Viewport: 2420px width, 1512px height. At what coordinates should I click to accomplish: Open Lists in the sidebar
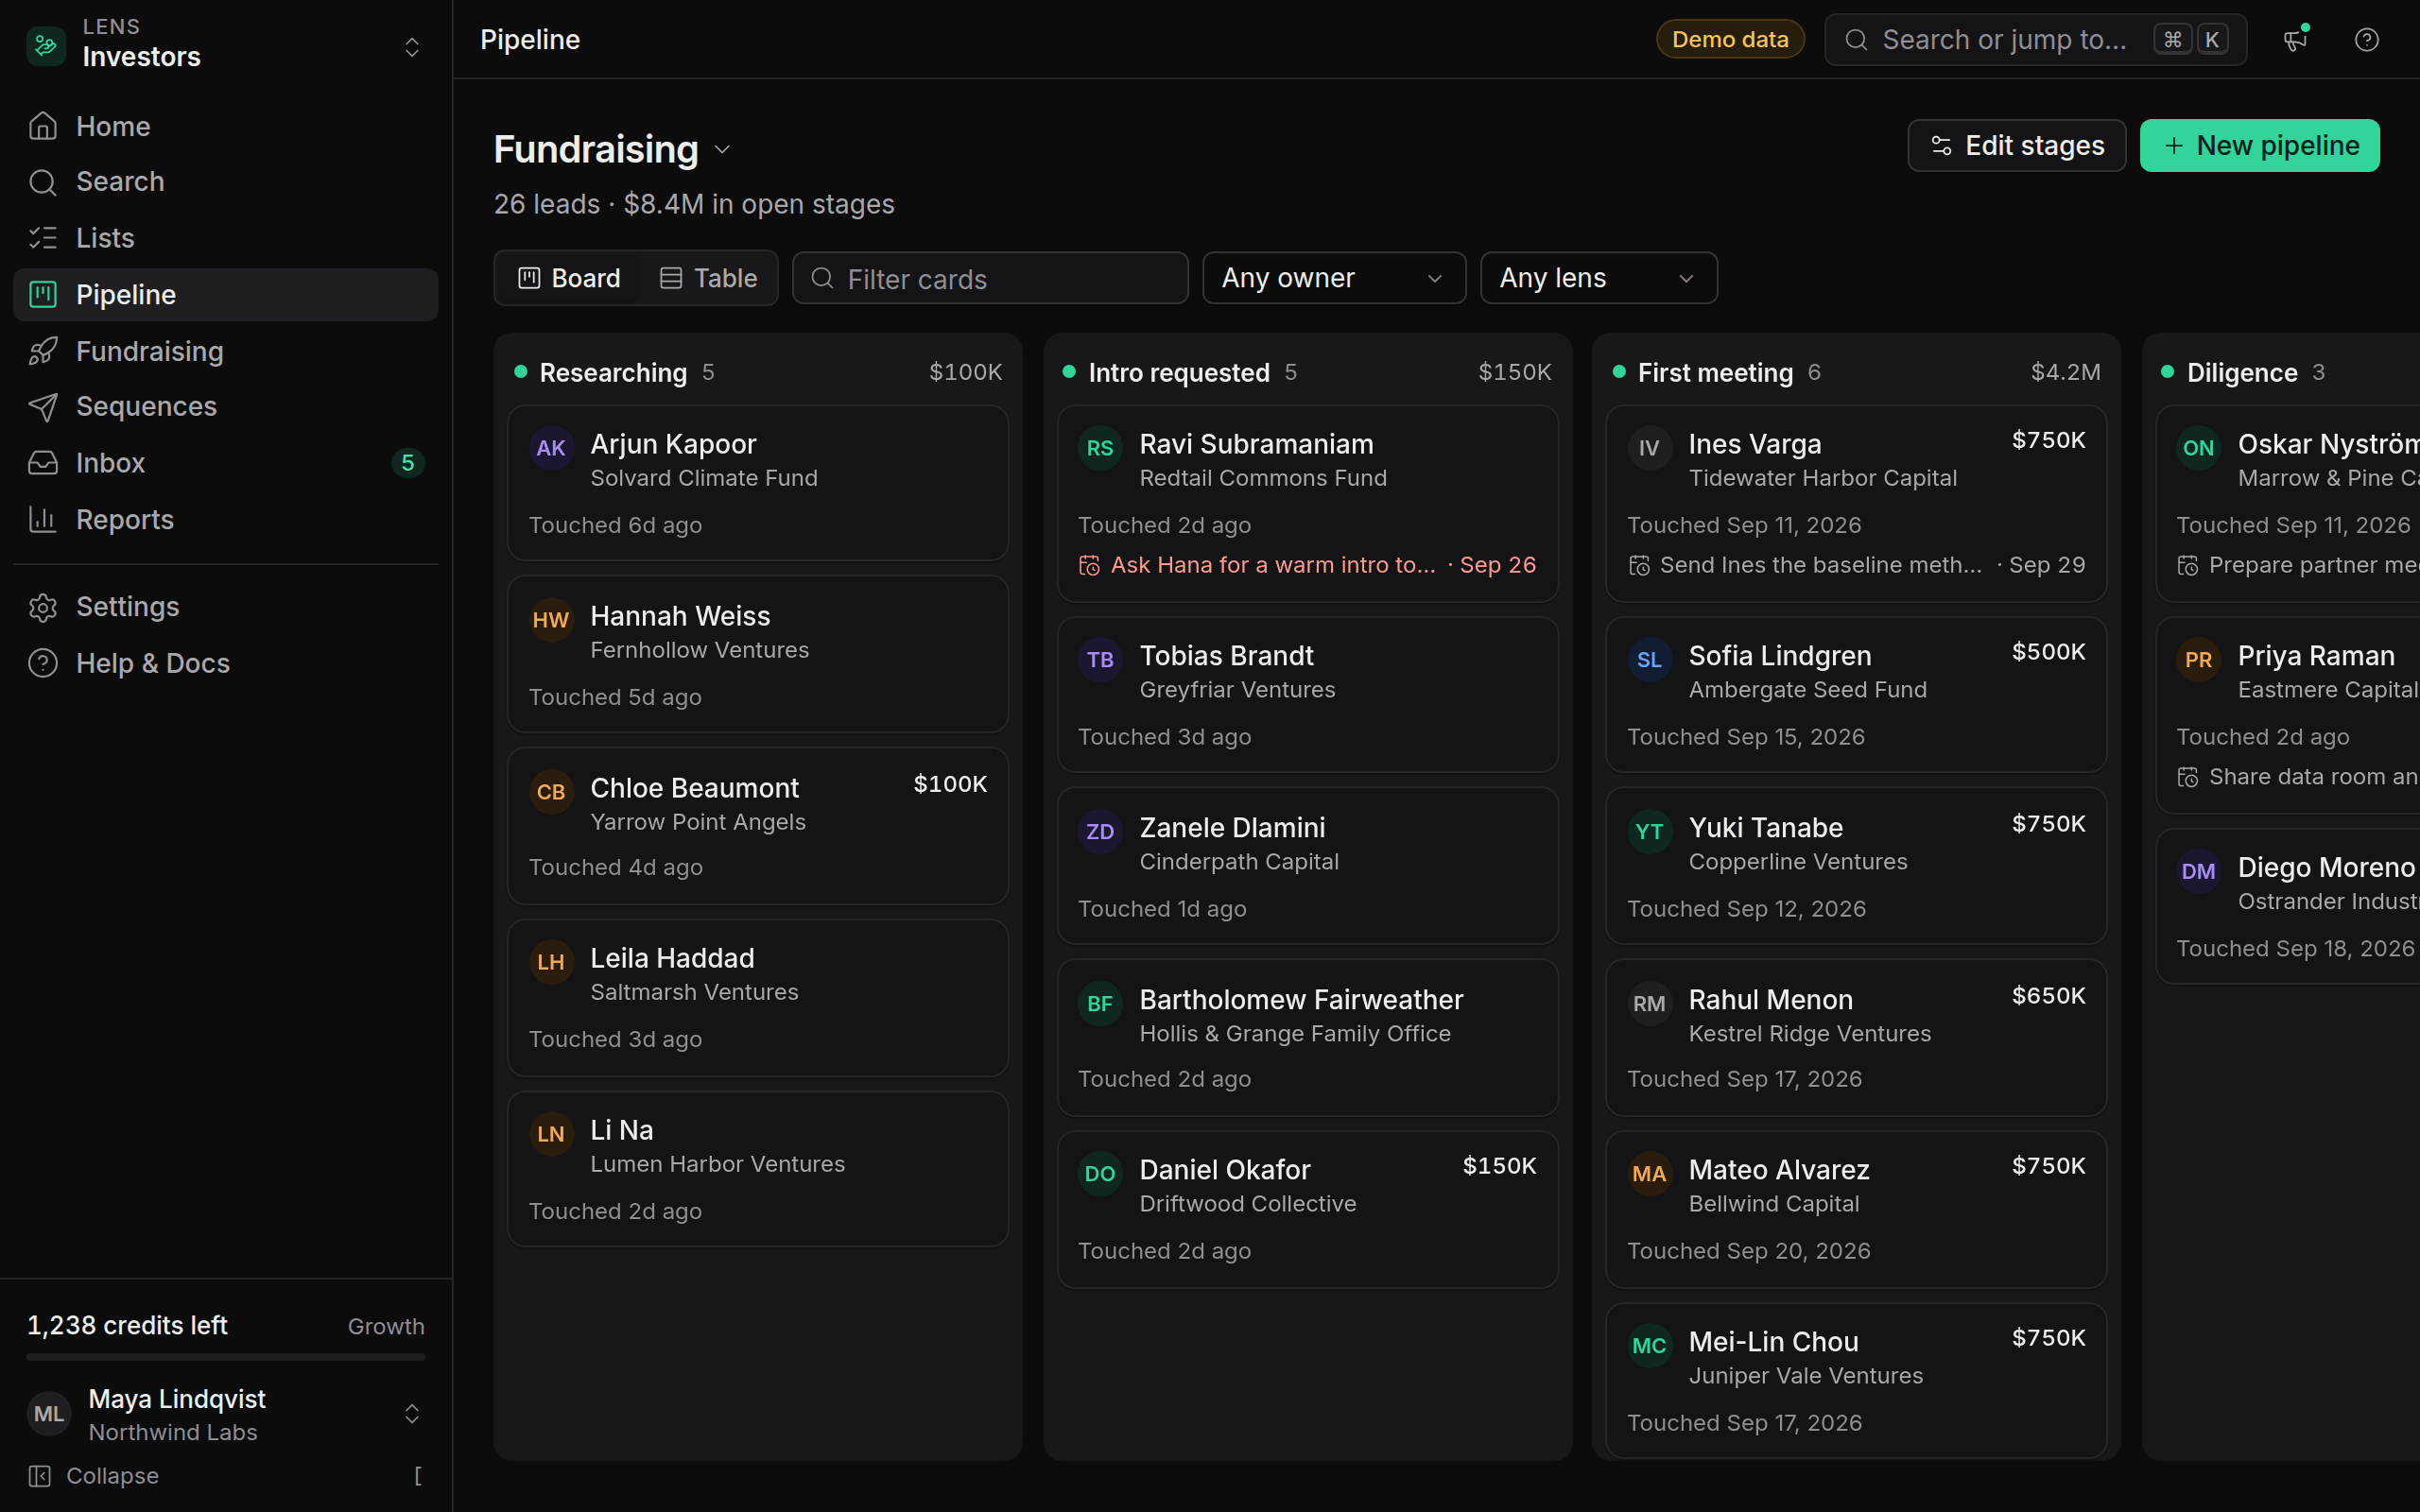click(226, 238)
